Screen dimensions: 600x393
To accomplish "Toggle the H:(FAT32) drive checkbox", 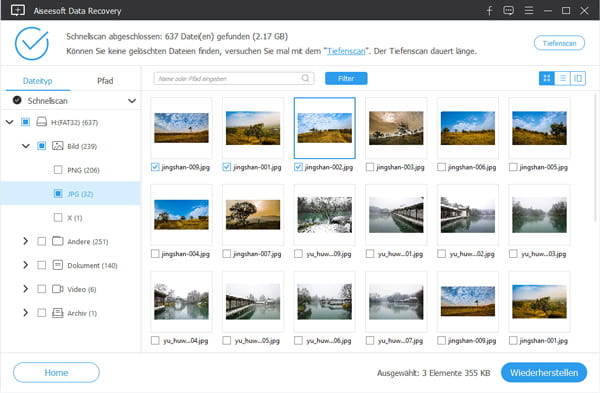I will pyautogui.click(x=25, y=122).
